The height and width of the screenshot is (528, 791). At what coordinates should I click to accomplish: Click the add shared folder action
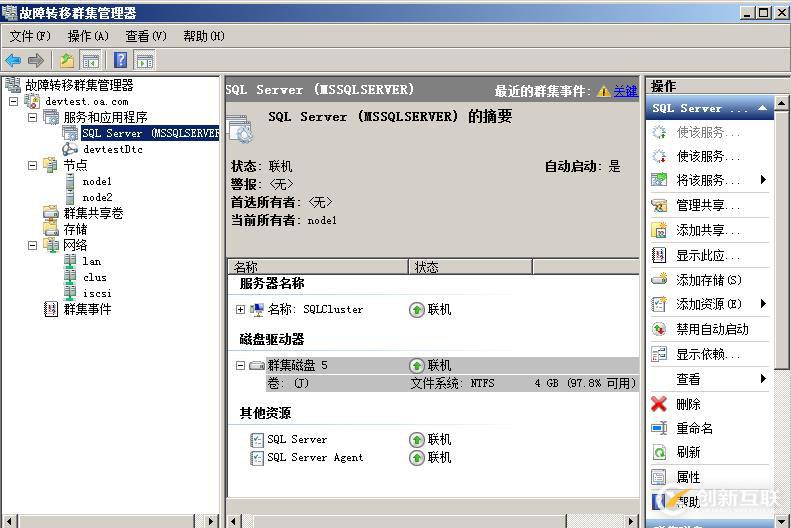coord(708,230)
